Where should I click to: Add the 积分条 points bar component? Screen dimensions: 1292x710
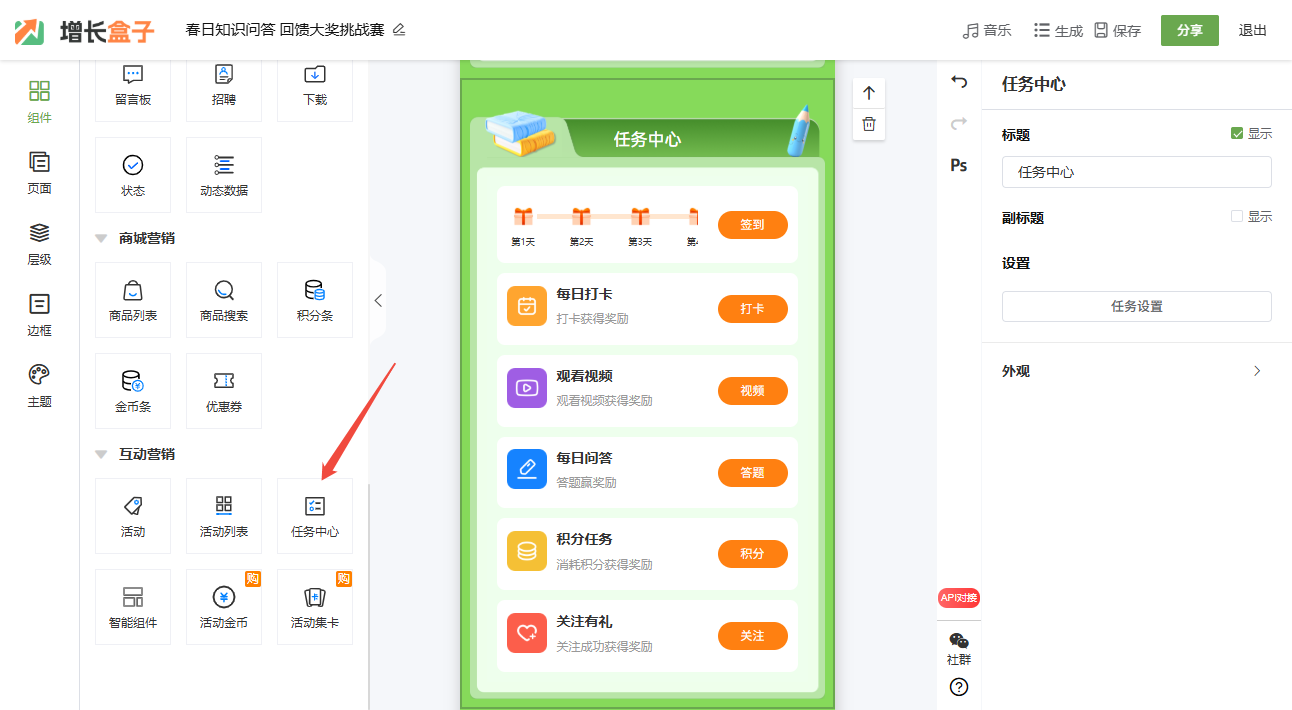point(315,300)
